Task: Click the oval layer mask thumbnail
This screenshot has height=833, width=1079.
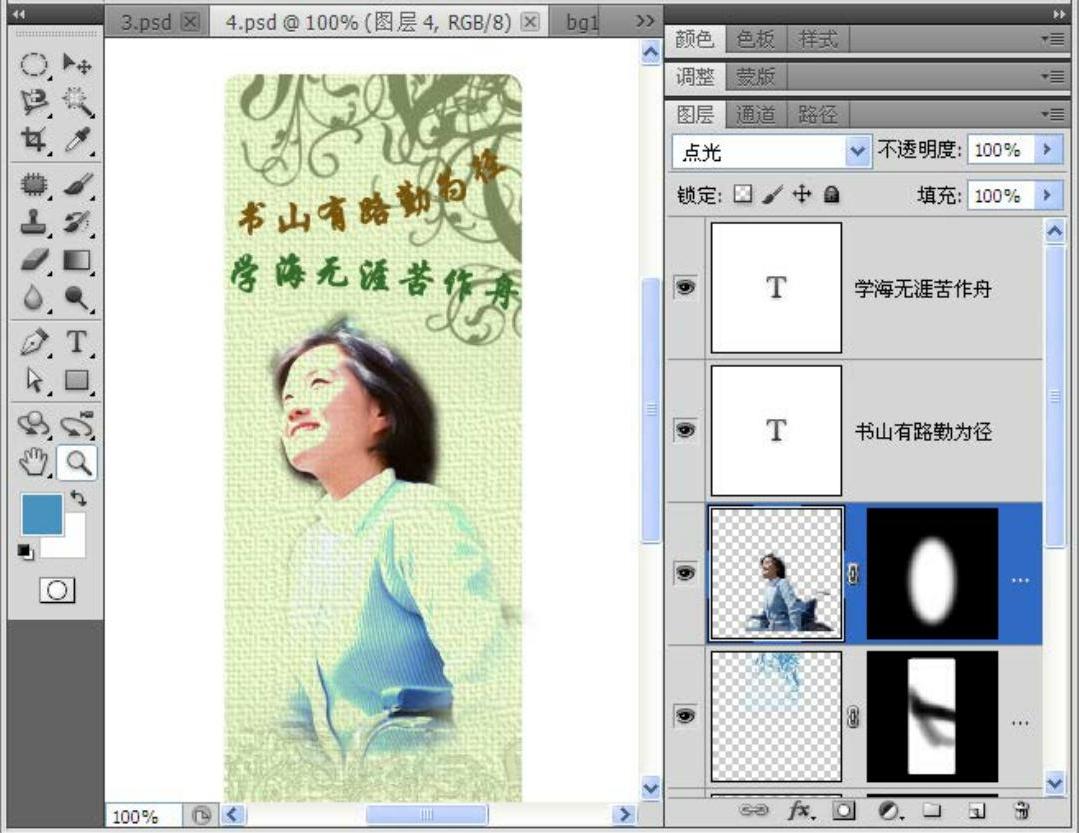Action: pyautogui.click(x=932, y=573)
